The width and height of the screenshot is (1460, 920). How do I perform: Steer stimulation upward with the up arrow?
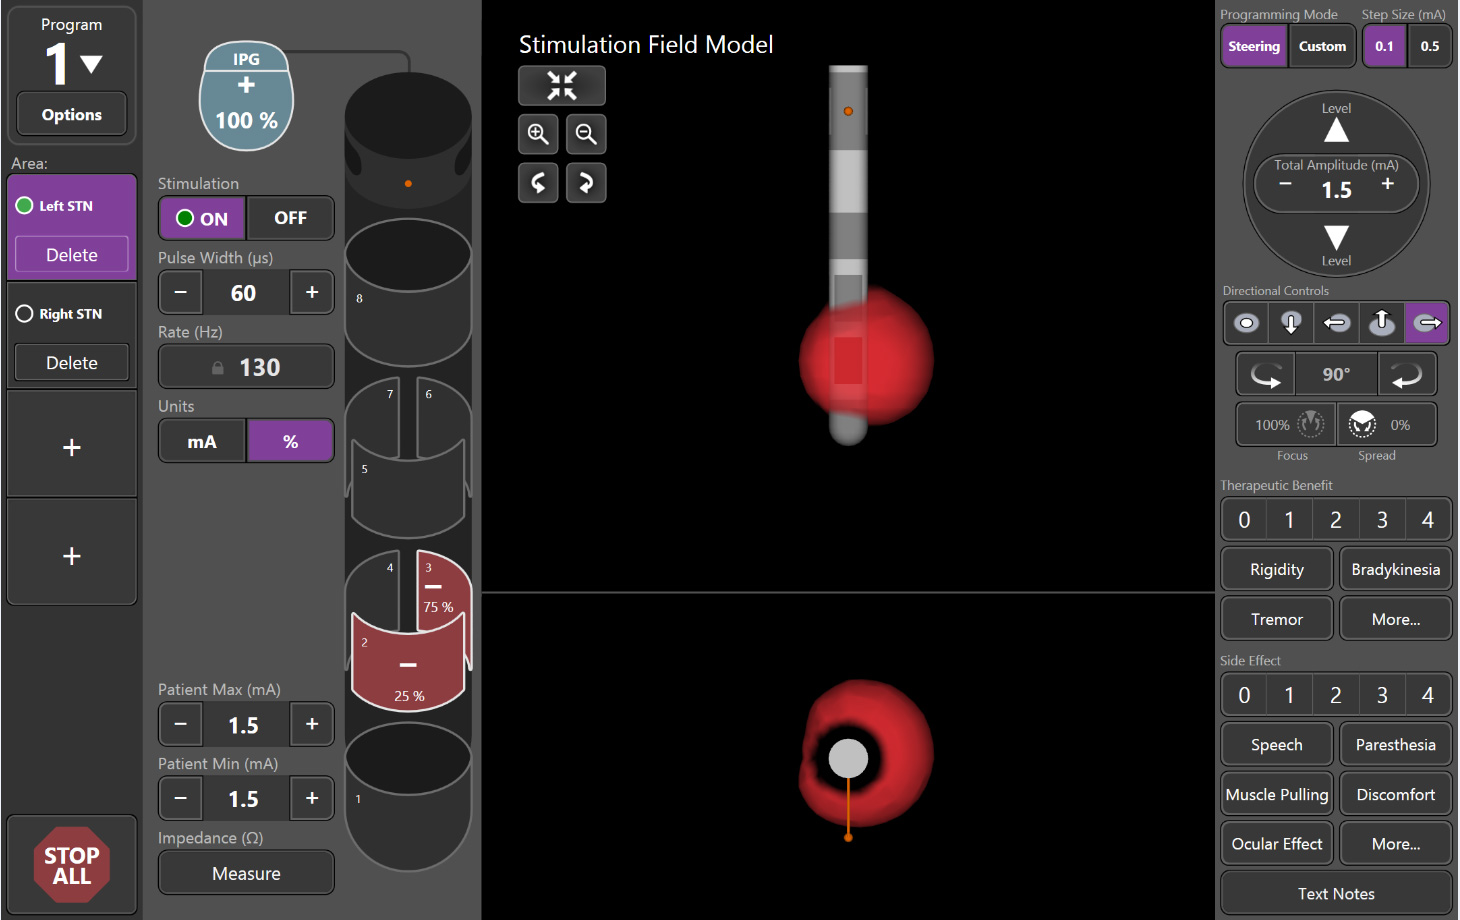(1381, 323)
